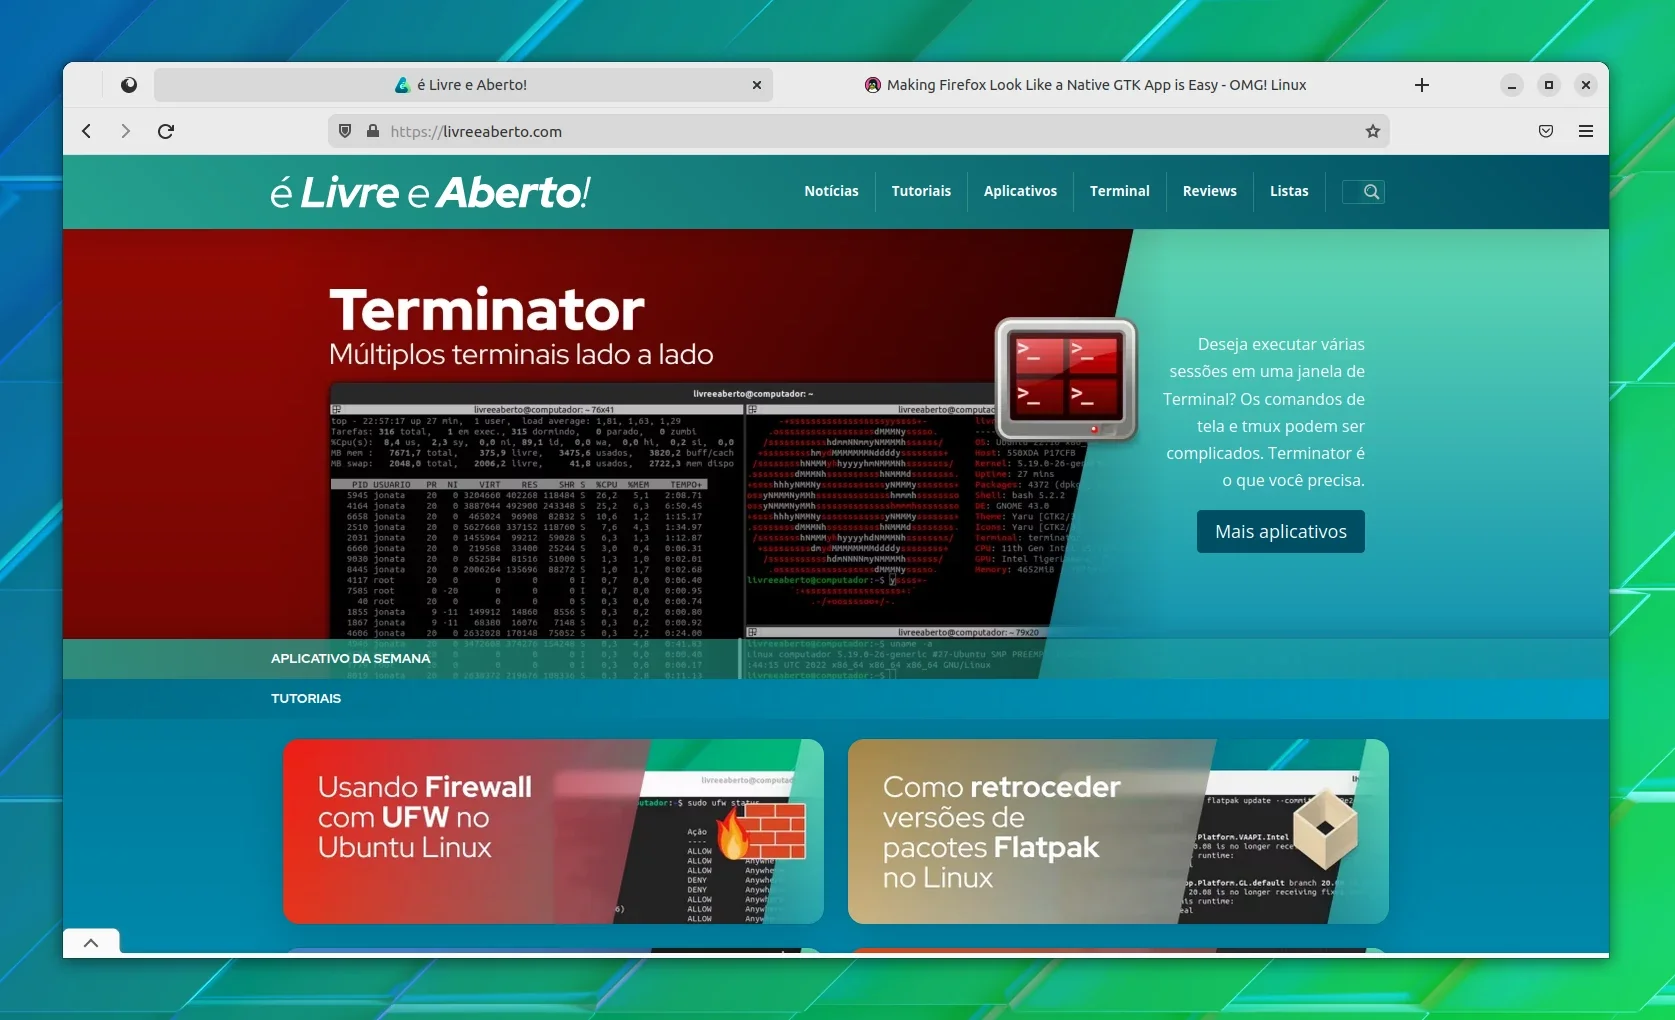Click the 'TUTORIAIS' section heading
The width and height of the screenshot is (1675, 1020).
(306, 698)
